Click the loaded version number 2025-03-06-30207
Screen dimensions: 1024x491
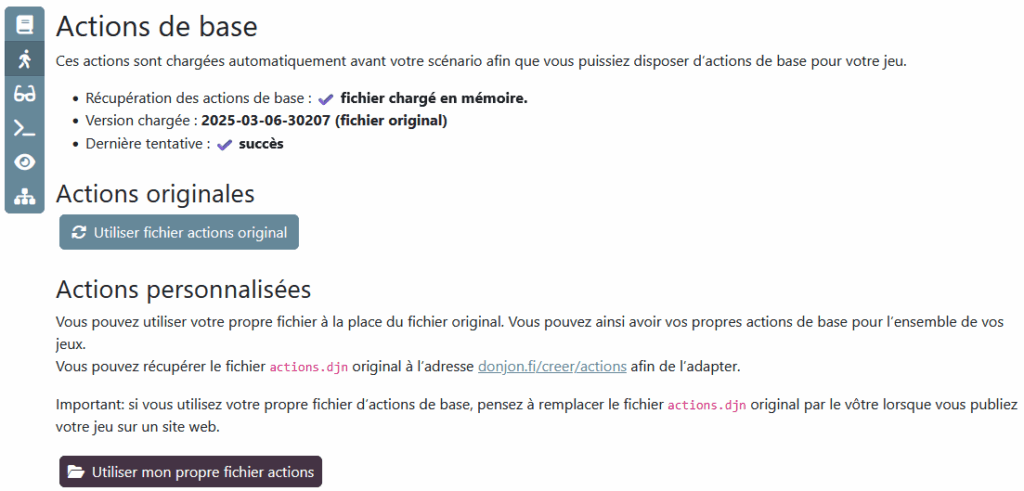[267, 121]
